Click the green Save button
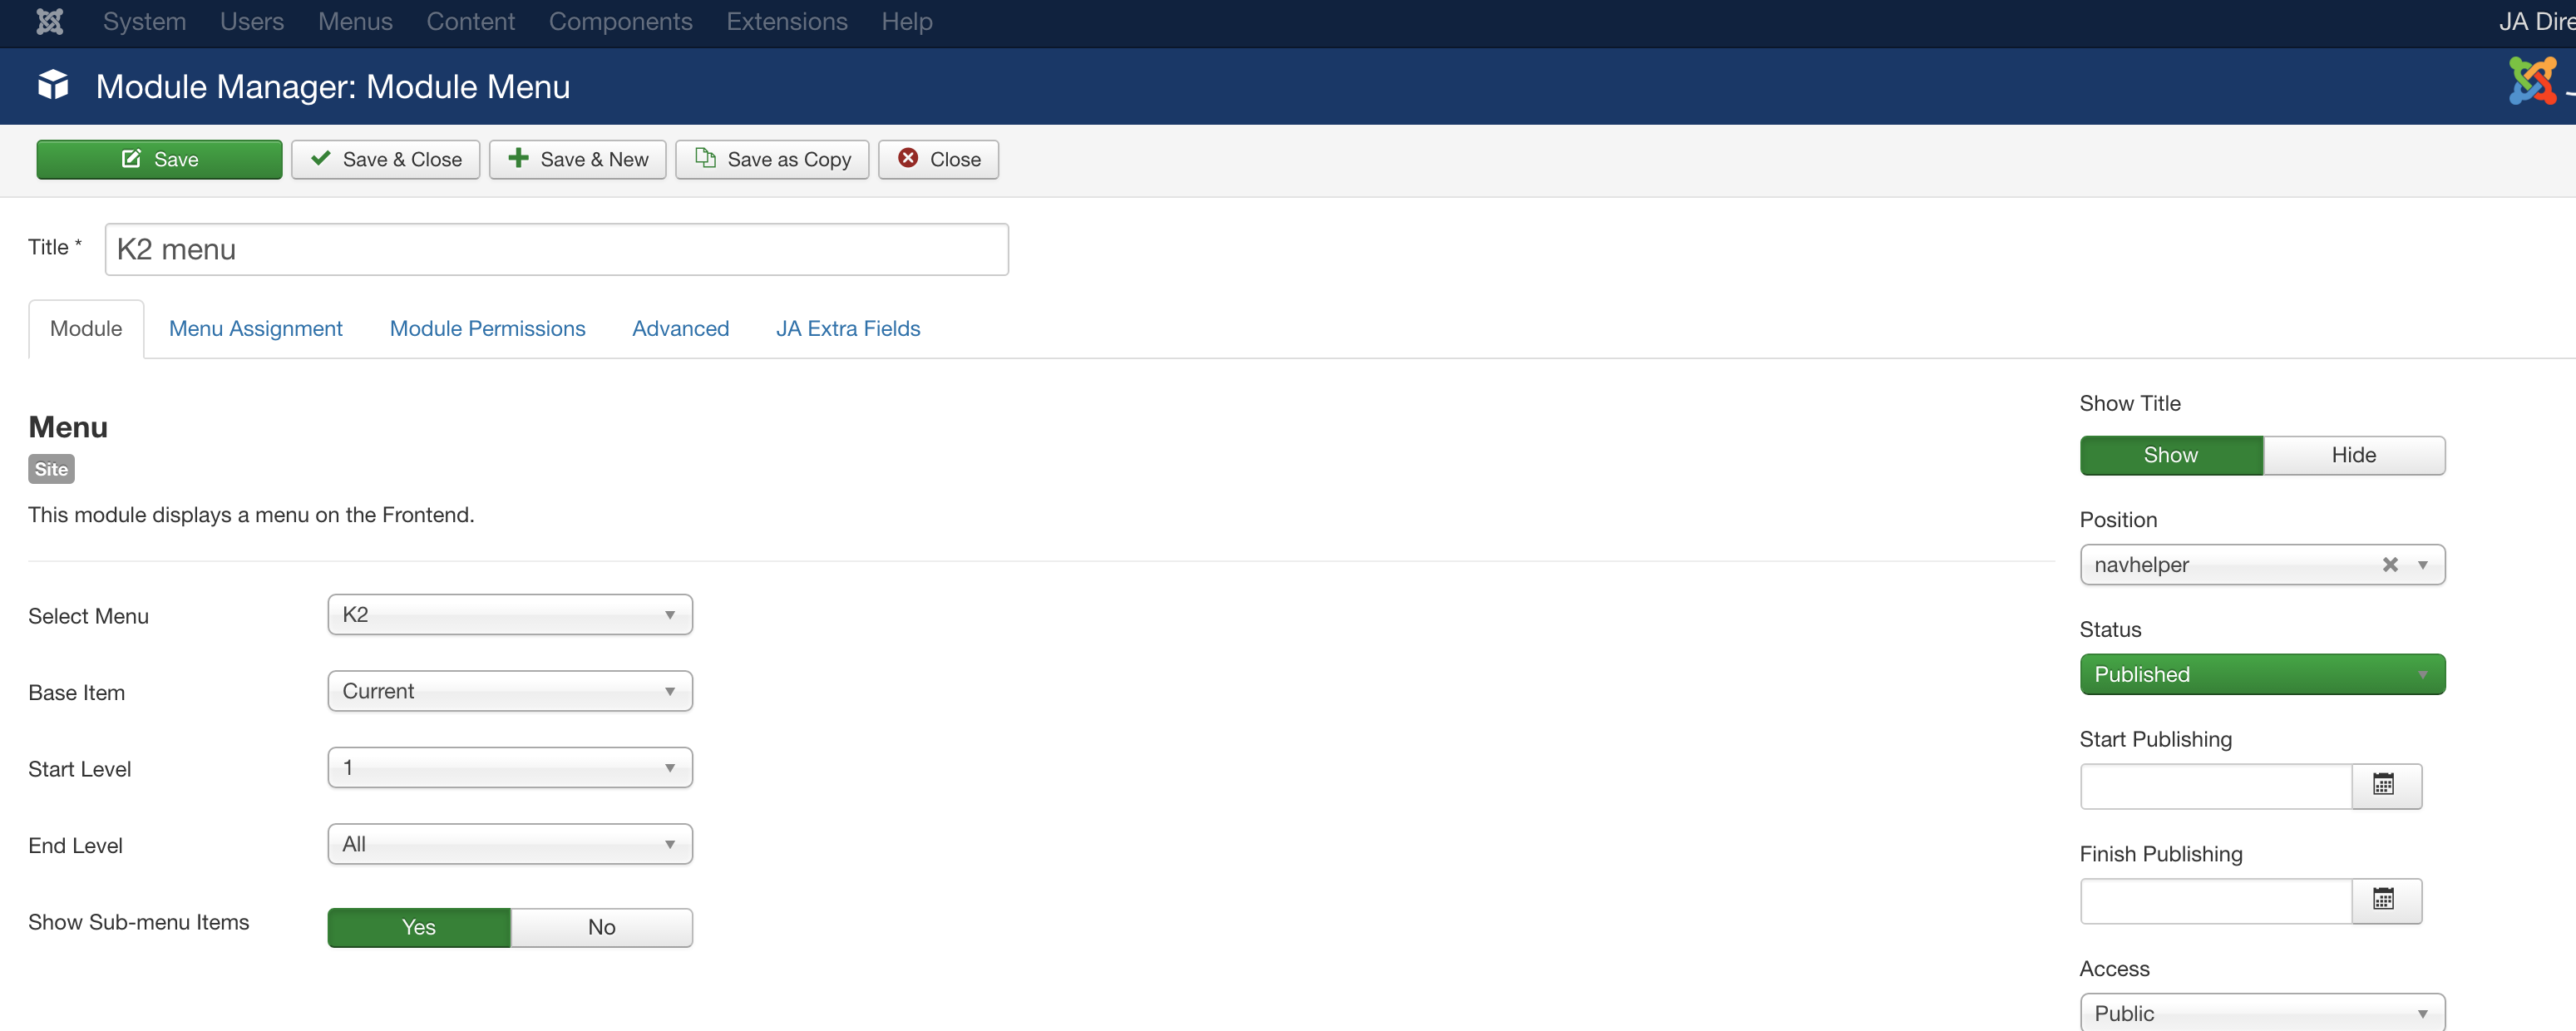2576x1031 pixels. [x=159, y=159]
